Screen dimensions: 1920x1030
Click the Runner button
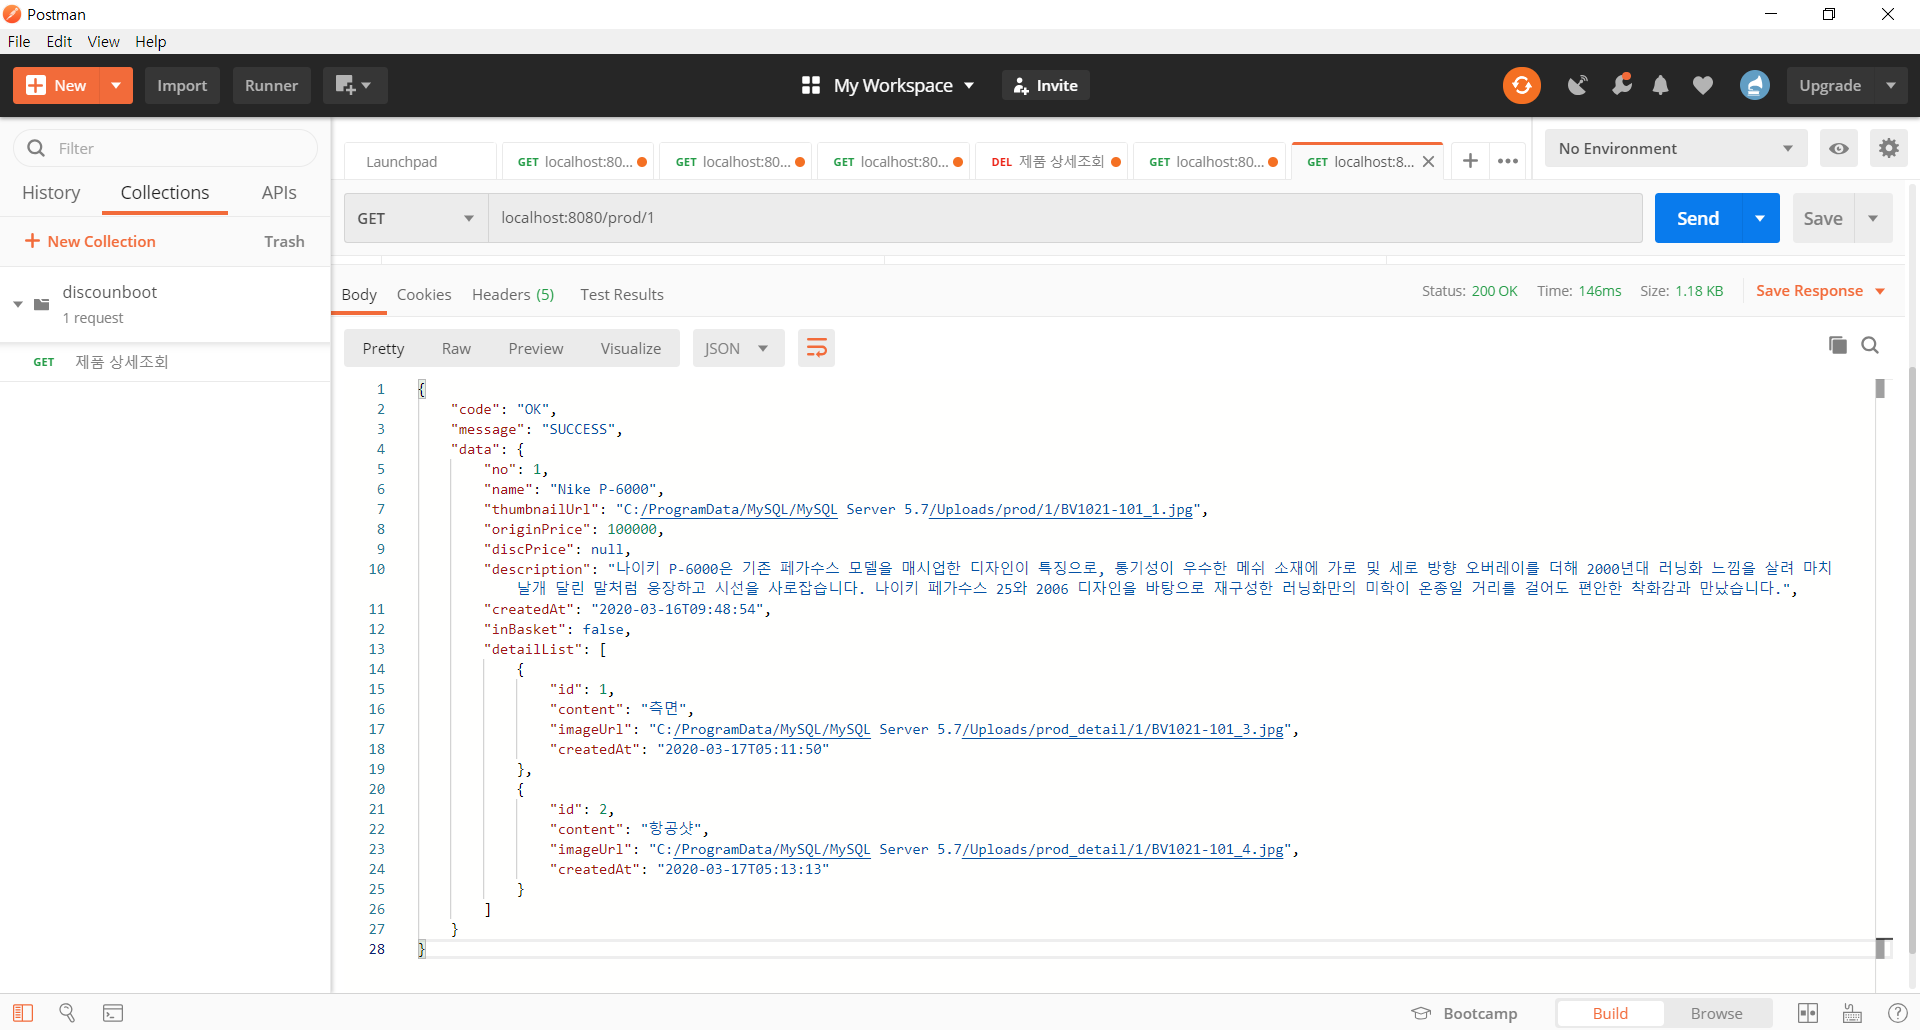coord(271,86)
